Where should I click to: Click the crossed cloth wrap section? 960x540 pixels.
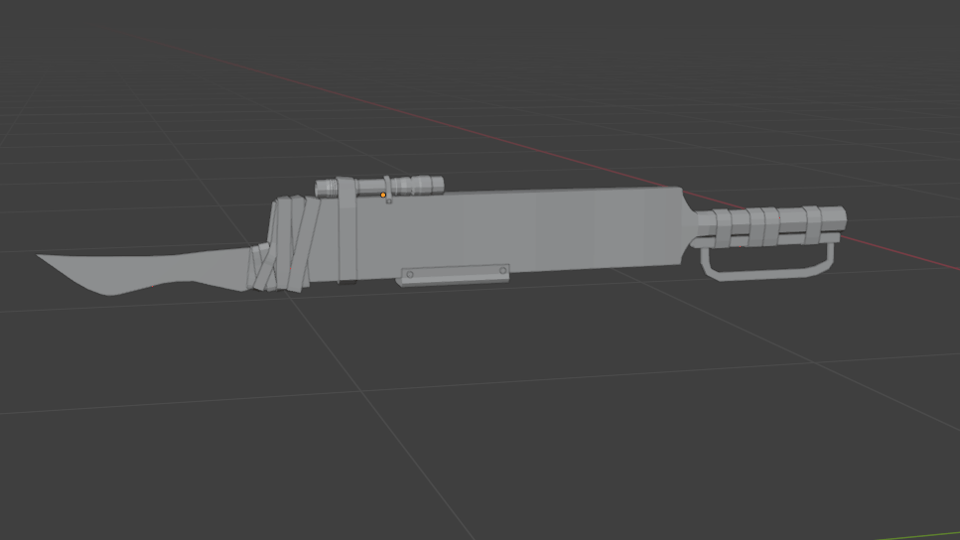pyautogui.click(x=284, y=244)
